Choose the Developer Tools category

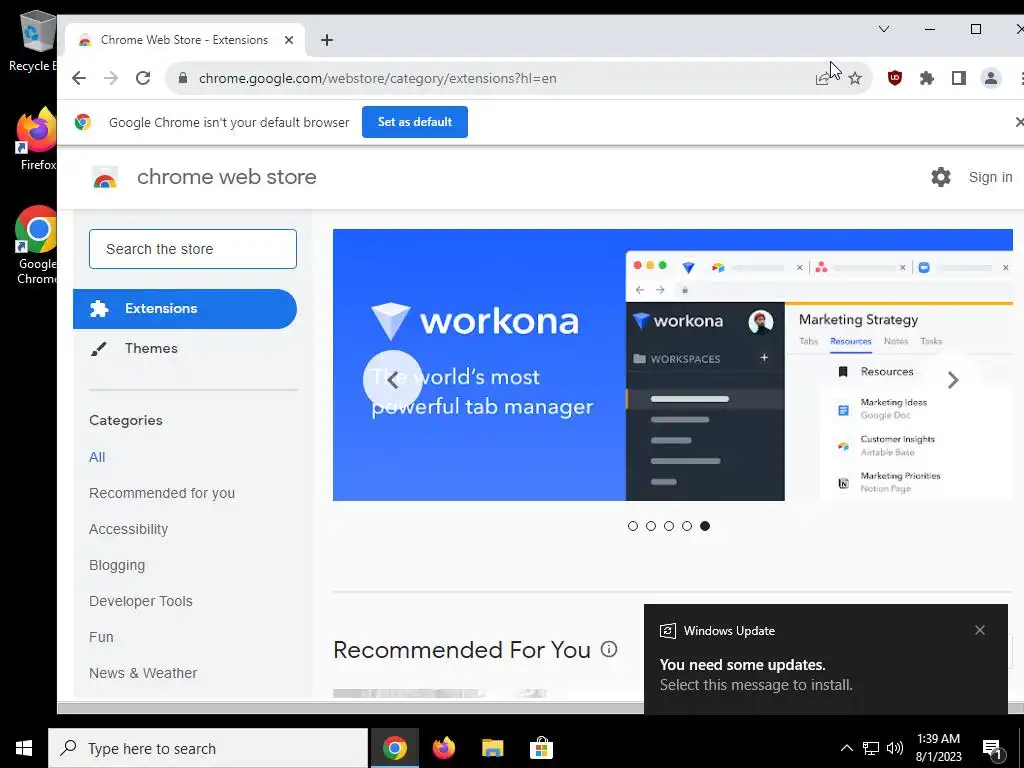pos(140,601)
